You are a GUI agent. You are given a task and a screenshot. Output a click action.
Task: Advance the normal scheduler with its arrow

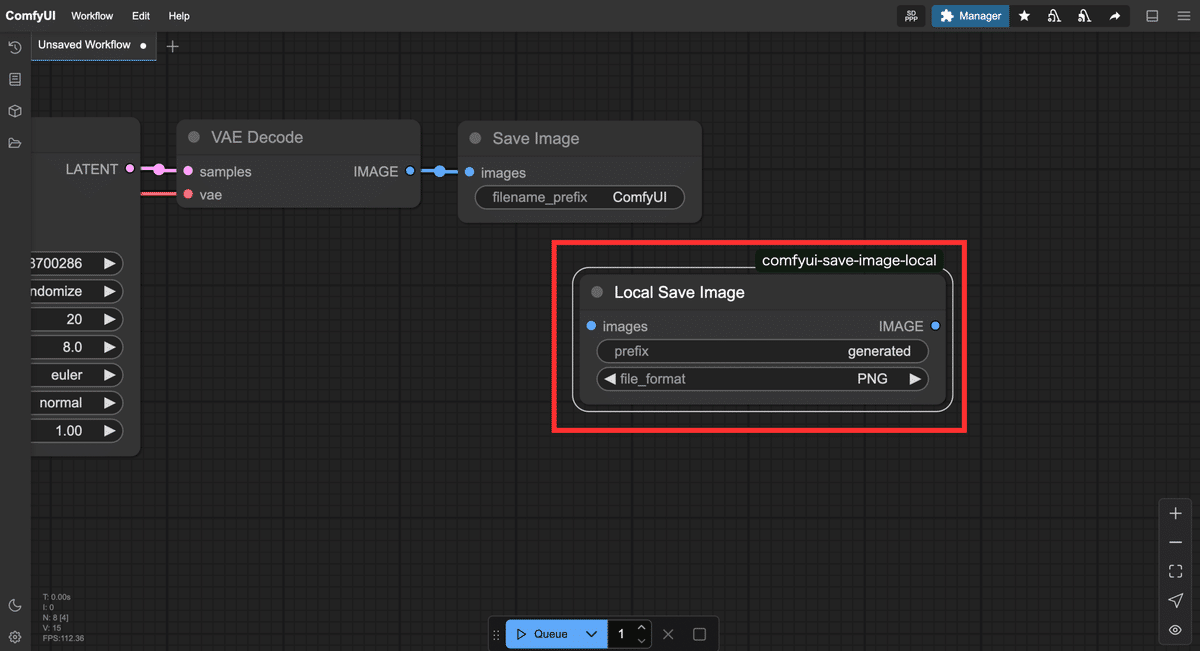pyautogui.click(x=110, y=403)
